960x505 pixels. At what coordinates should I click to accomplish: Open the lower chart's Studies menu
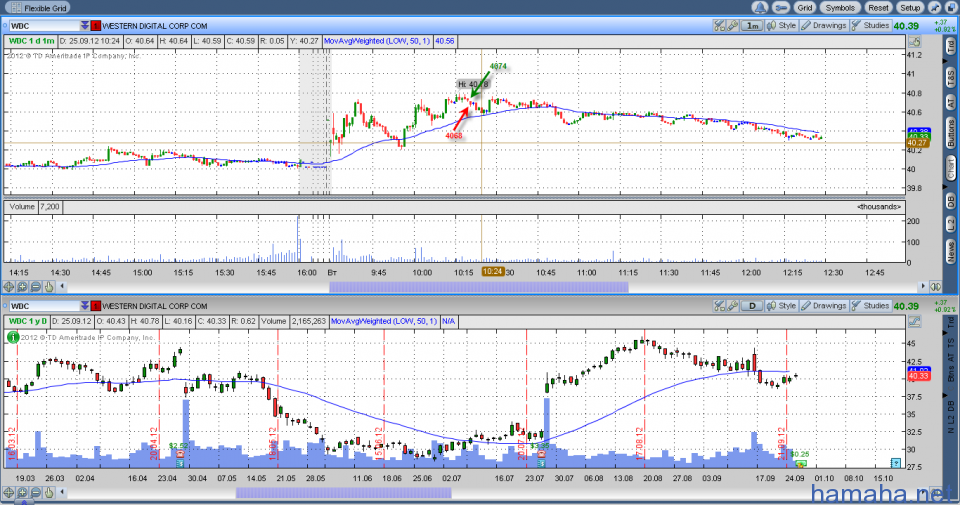click(871, 305)
